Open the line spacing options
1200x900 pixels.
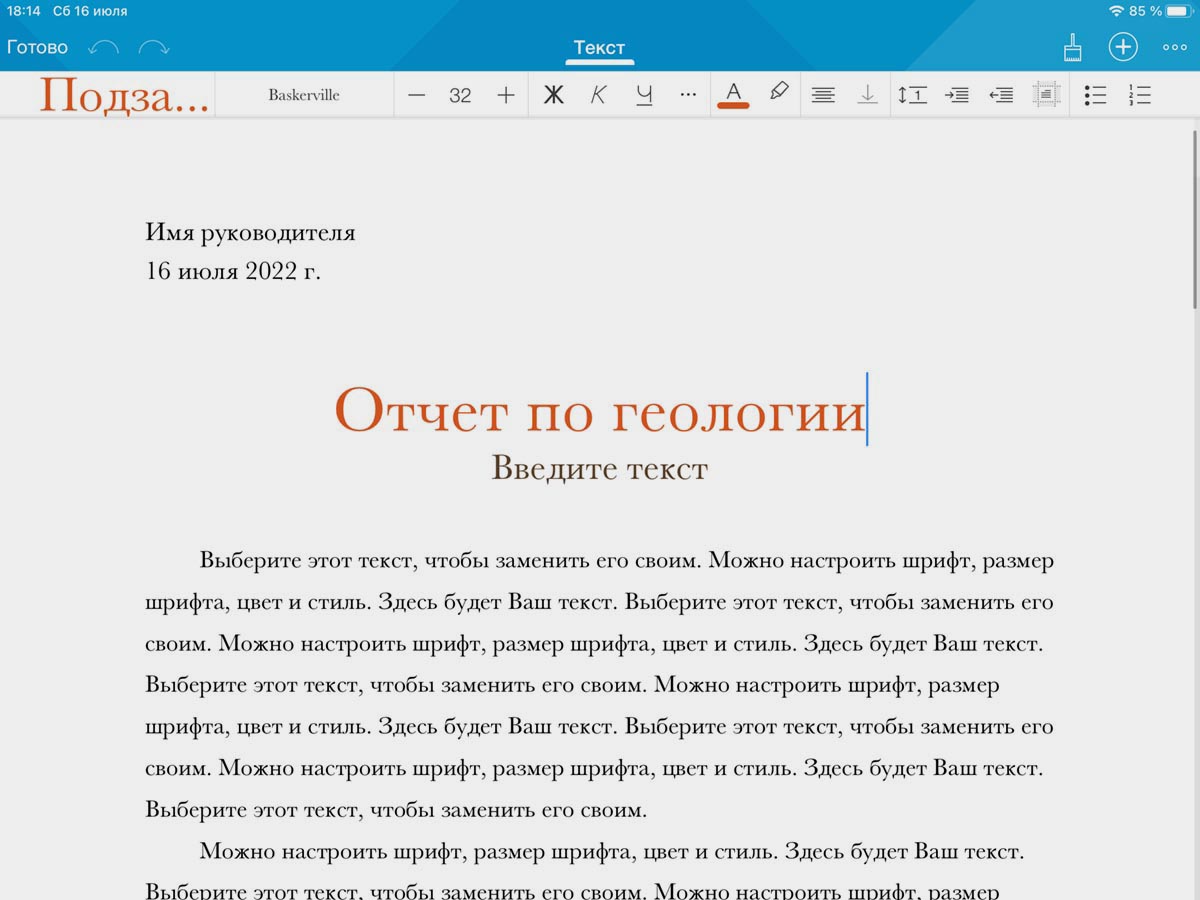(x=912, y=95)
